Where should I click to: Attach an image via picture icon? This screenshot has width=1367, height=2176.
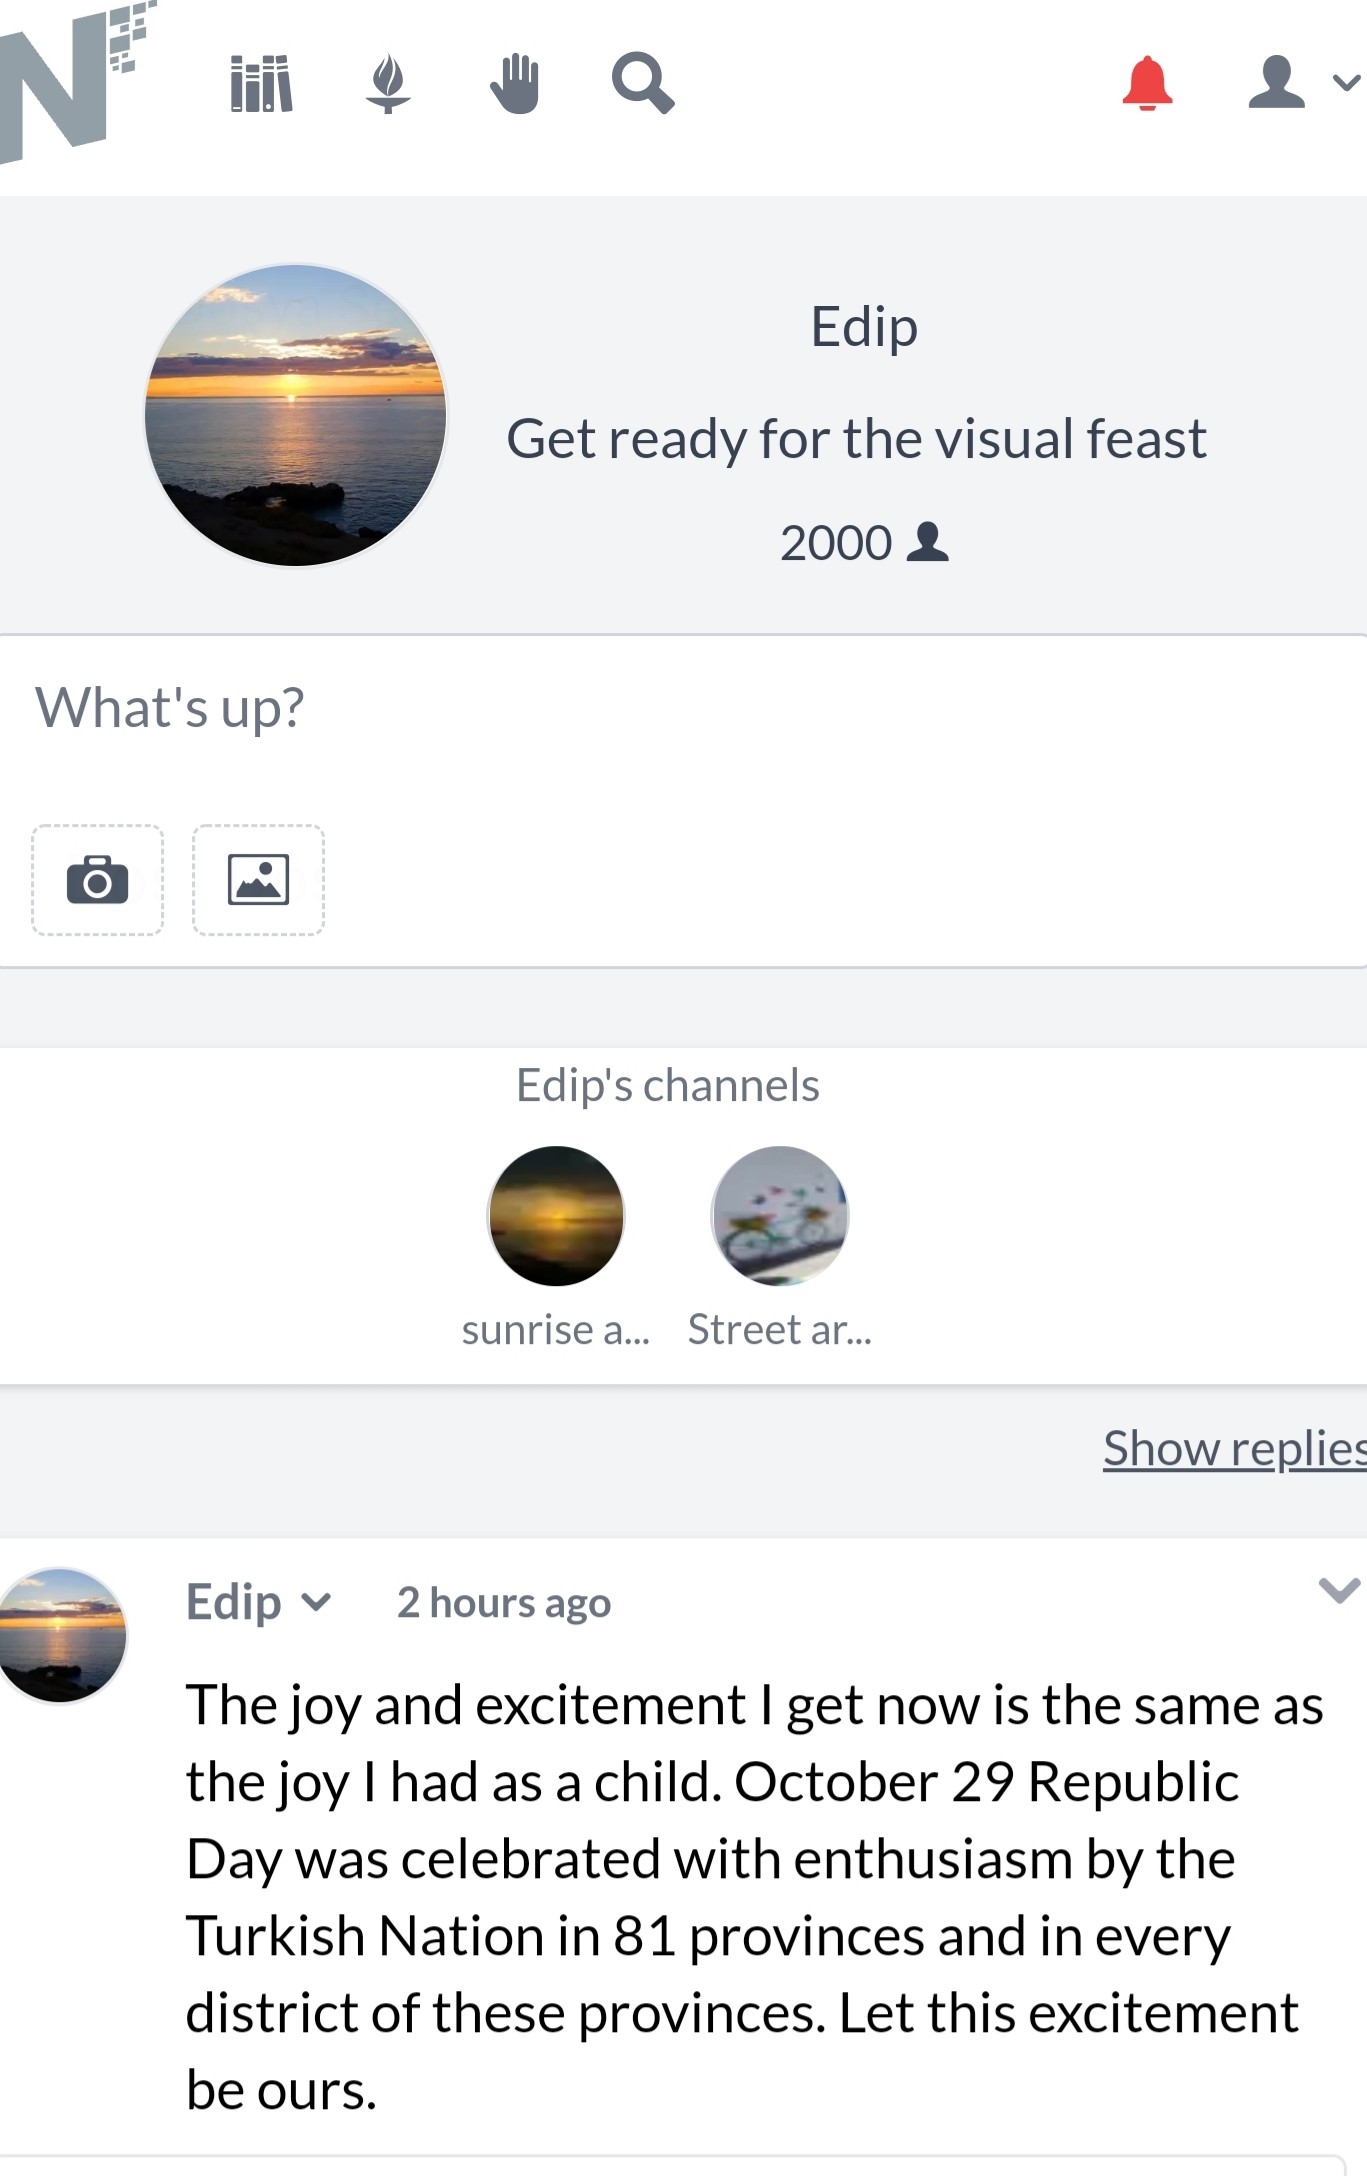tap(258, 880)
